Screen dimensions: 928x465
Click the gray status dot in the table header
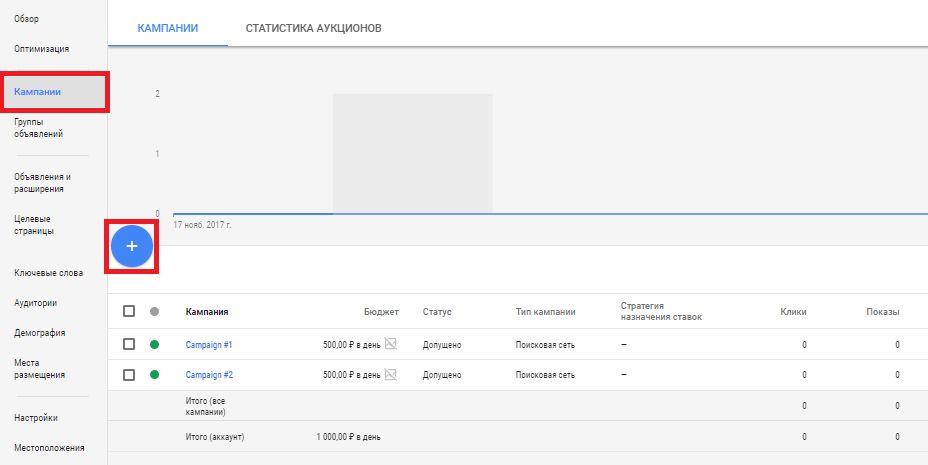tap(154, 312)
